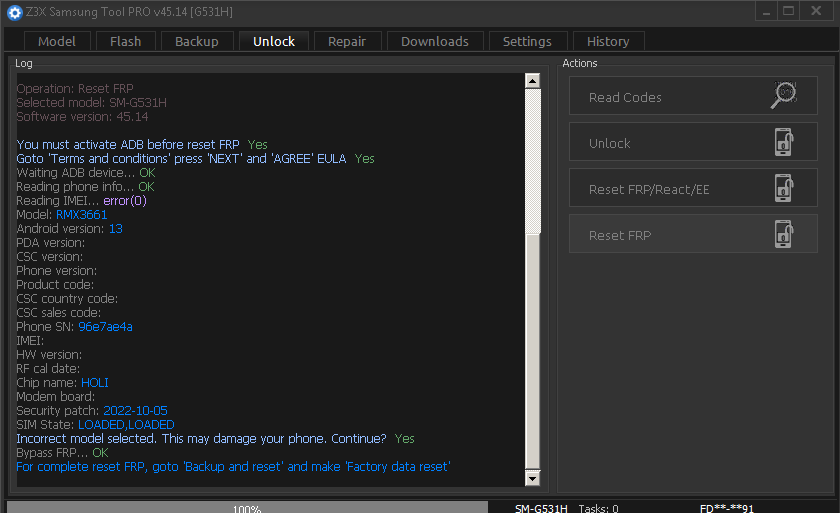View the History tab
The height and width of the screenshot is (513, 840).
[x=608, y=41]
